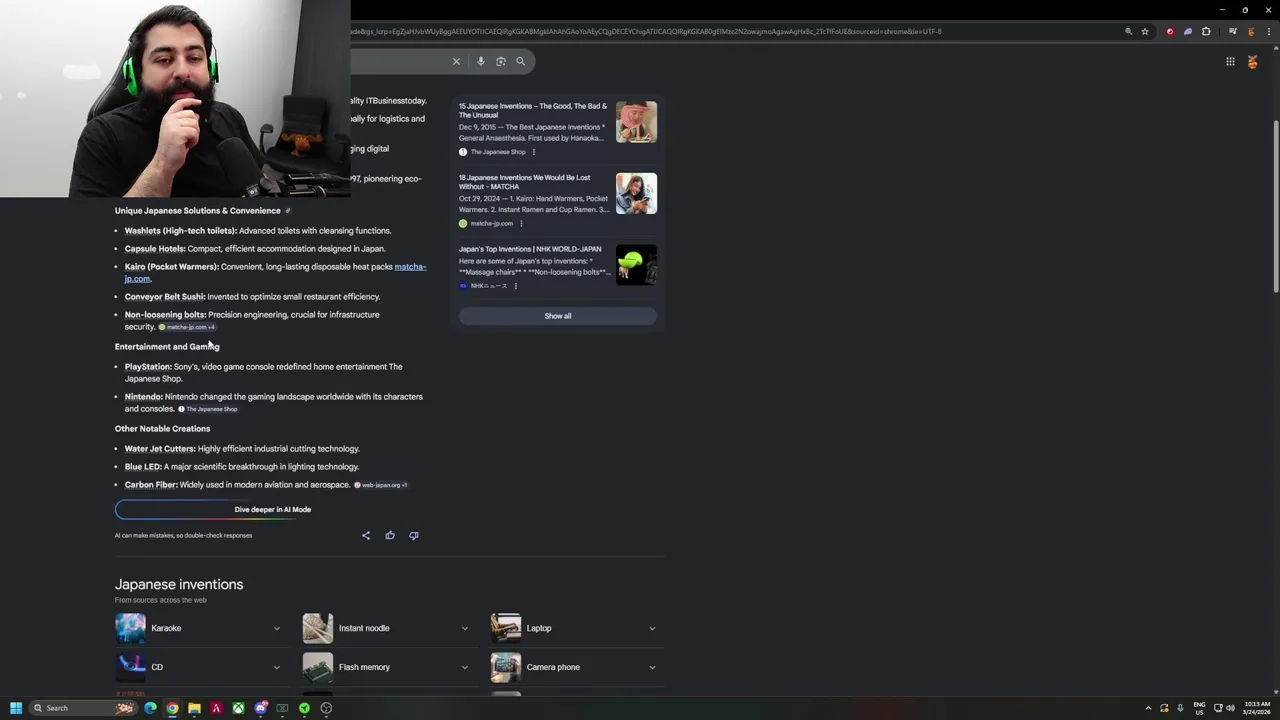Open the Windows Start menu
The width and height of the screenshot is (1280, 720).
(x=16, y=708)
